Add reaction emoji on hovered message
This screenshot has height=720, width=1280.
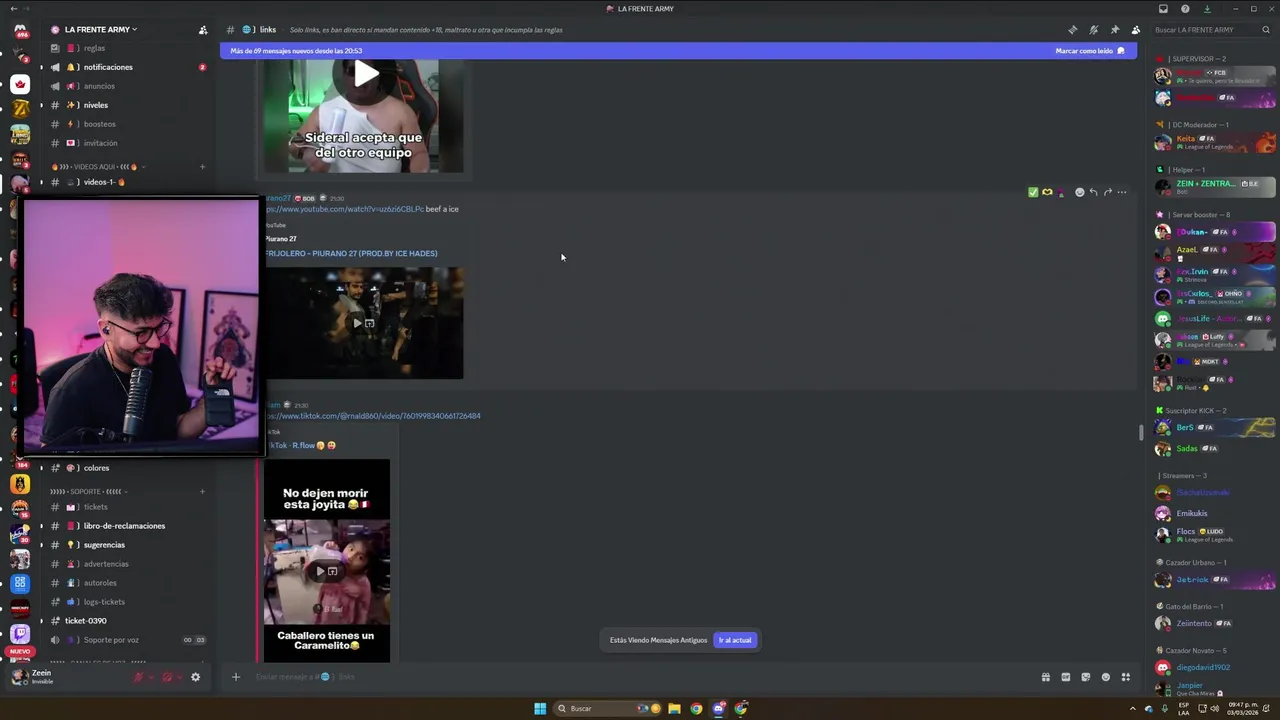click(1079, 192)
